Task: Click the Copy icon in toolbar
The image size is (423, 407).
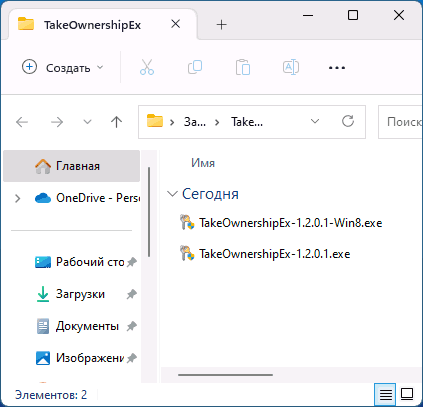Action: 195,67
